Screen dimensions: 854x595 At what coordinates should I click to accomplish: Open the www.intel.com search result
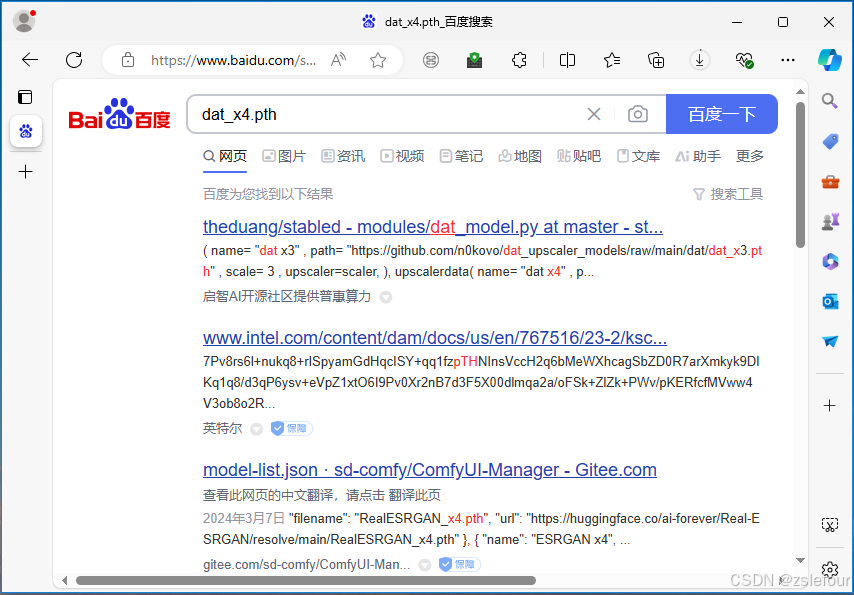pos(435,338)
